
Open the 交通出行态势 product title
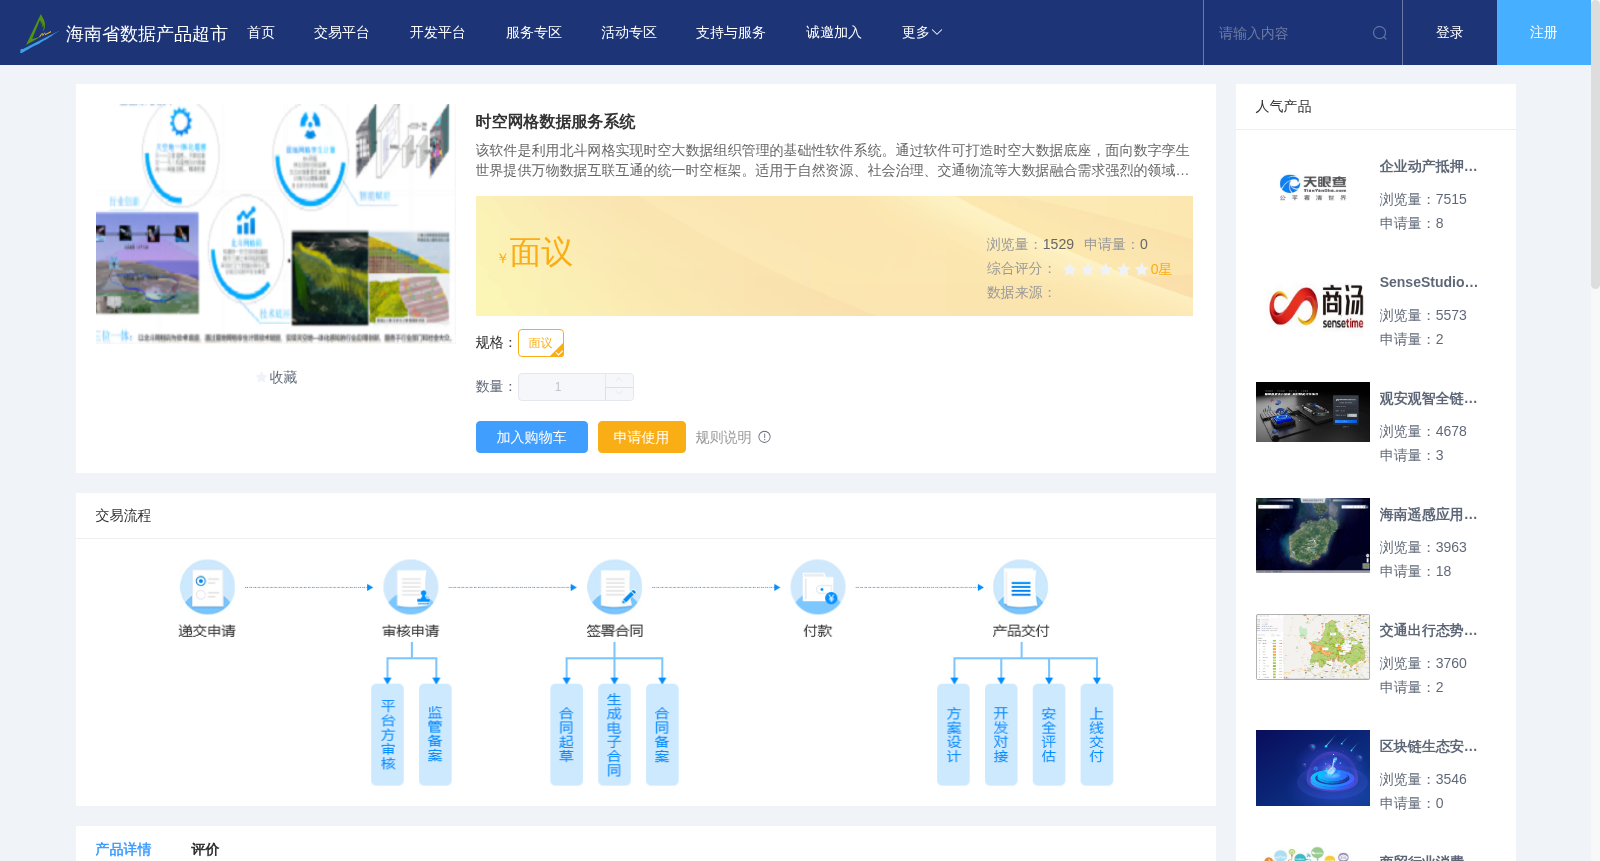[1428, 631]
